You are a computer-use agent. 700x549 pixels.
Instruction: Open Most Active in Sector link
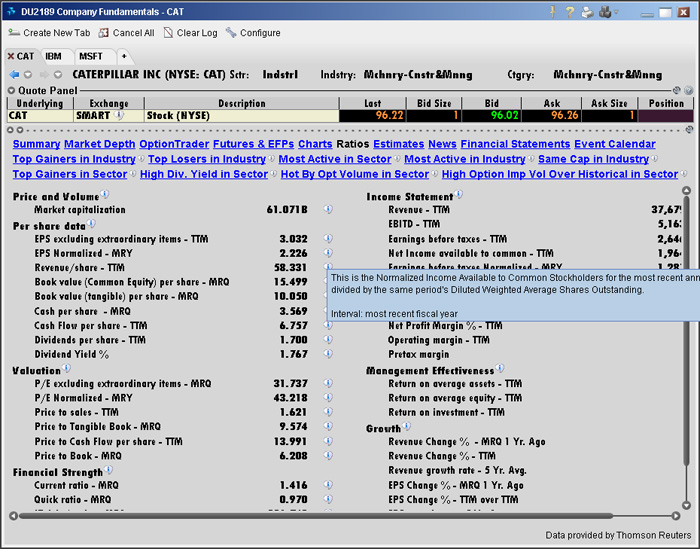coord(335,159)
